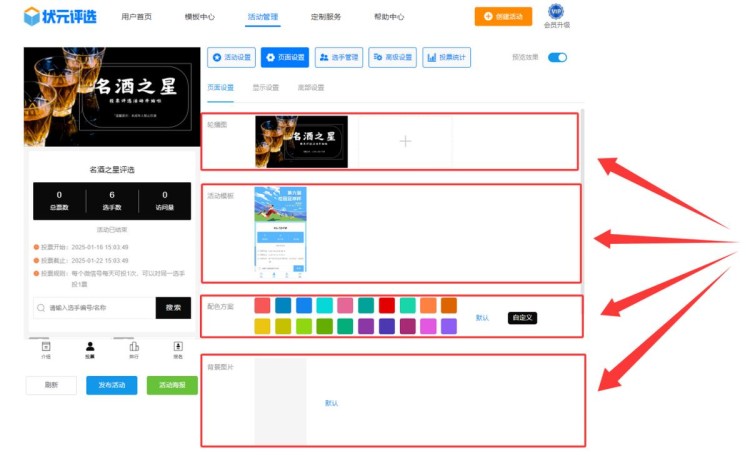Select the 介绍 icon in preview nav
The height and width of the screenshot is (456, 750).
[x=46, y=349]
